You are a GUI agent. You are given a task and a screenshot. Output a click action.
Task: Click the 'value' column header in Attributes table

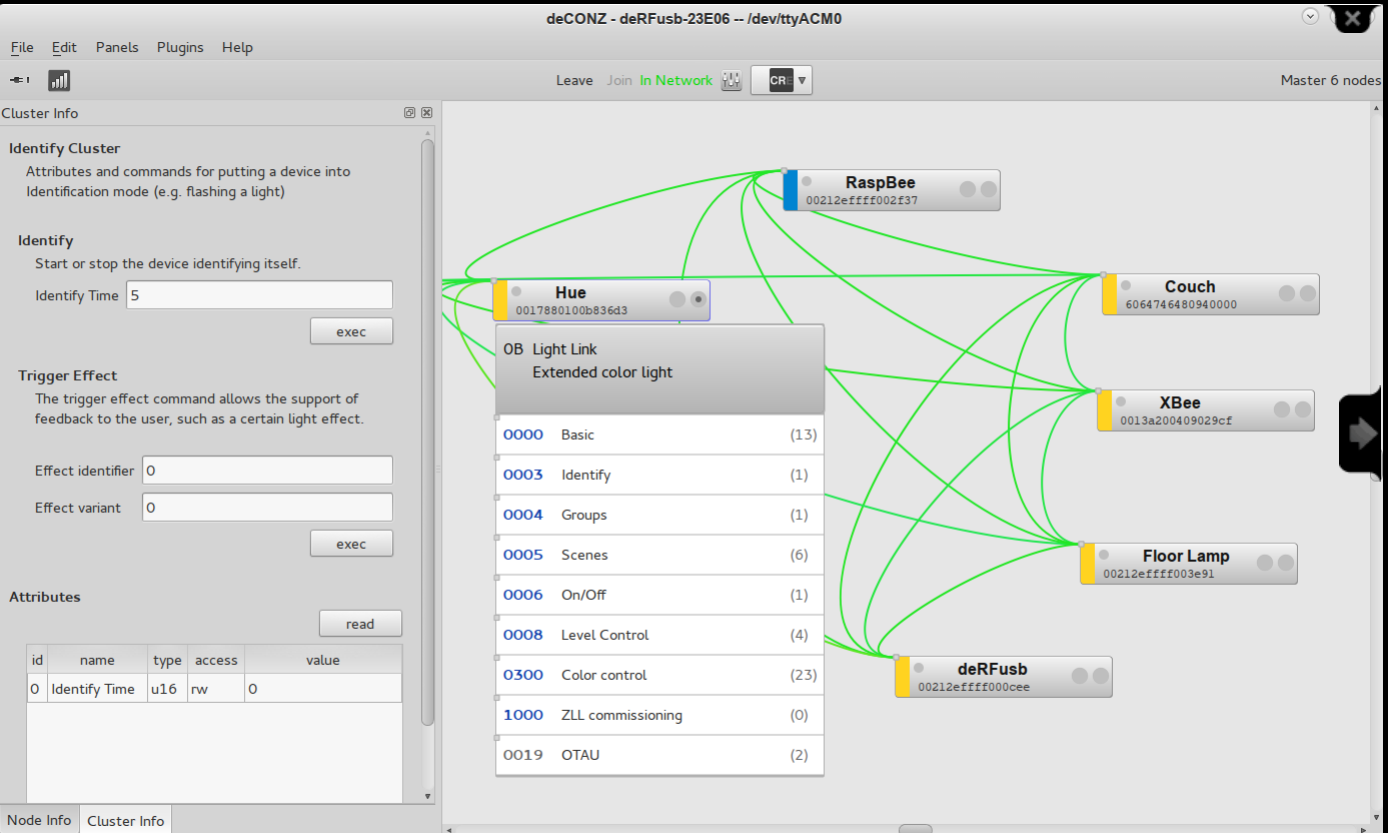click(323, 660)
